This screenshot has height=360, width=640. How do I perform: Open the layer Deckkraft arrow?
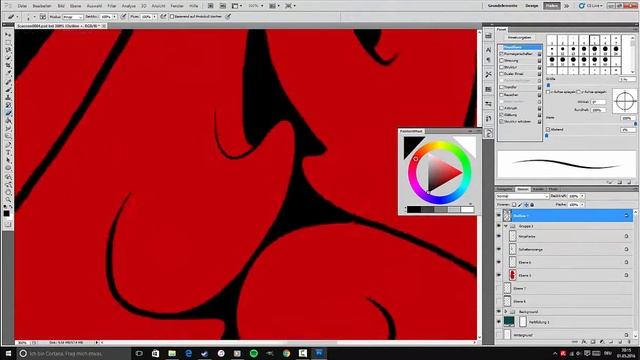[582, 196]
